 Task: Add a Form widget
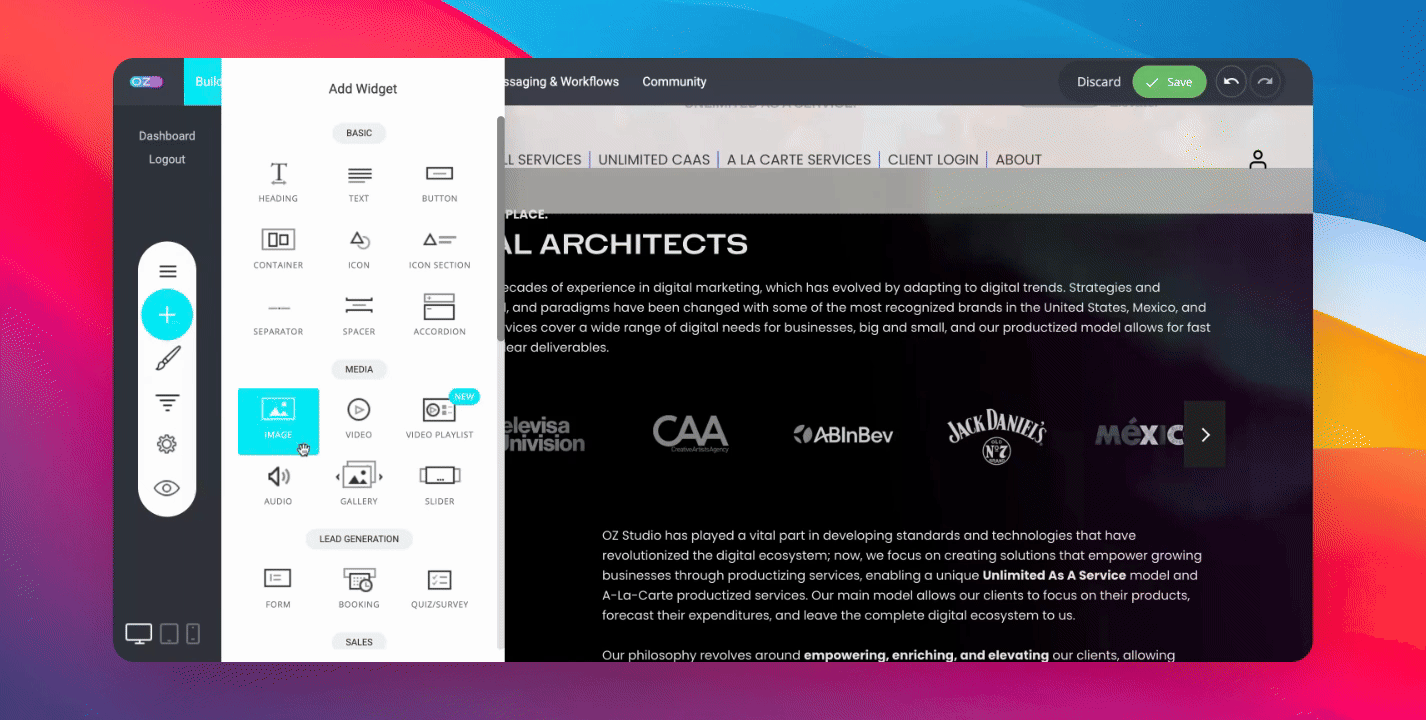pyautogui.click(x=278, y=588)
